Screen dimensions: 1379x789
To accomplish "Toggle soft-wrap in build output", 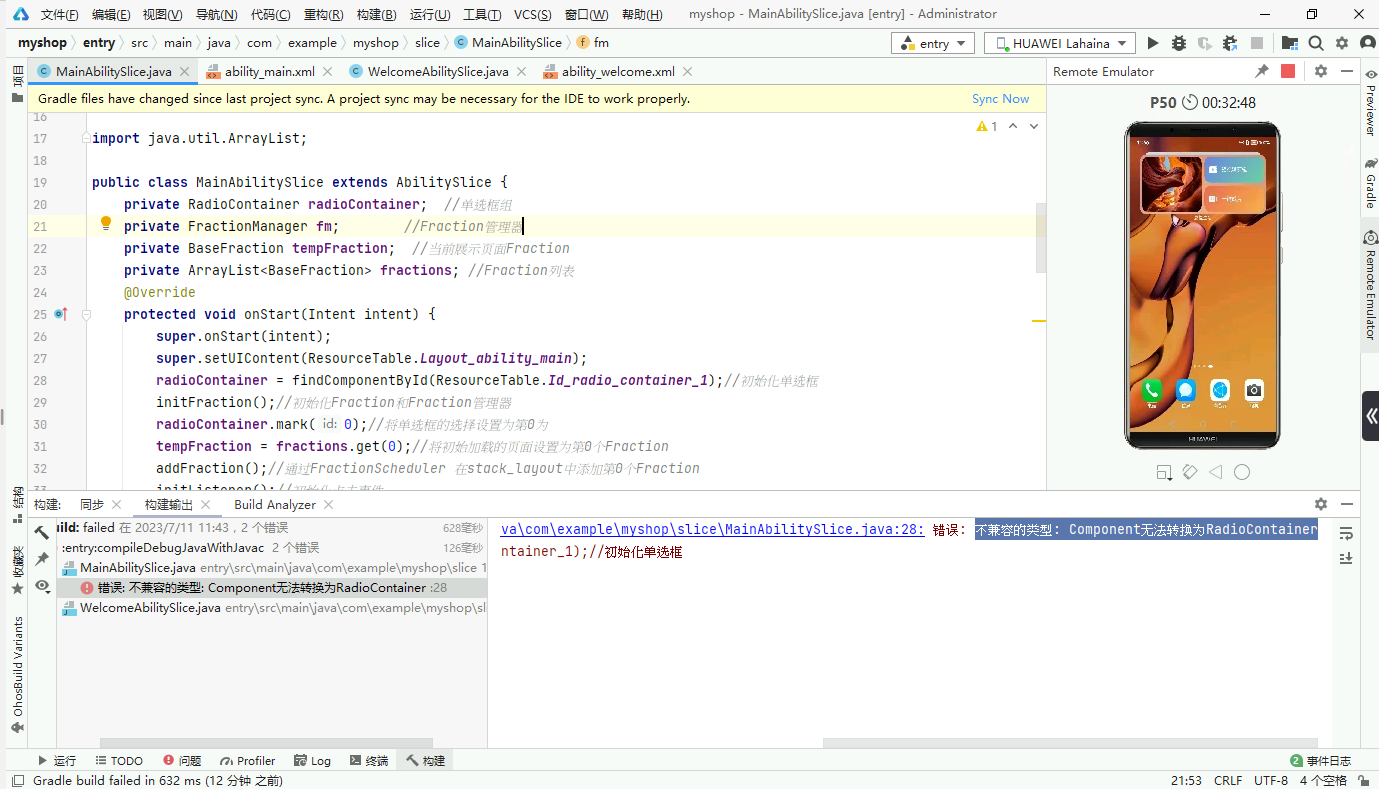I will (x=1346, y=533).
